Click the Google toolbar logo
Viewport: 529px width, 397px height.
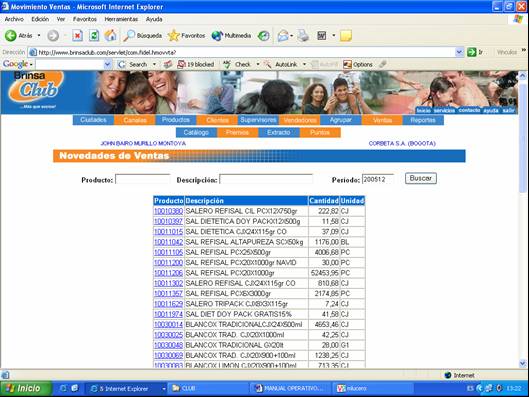point(16,64)
